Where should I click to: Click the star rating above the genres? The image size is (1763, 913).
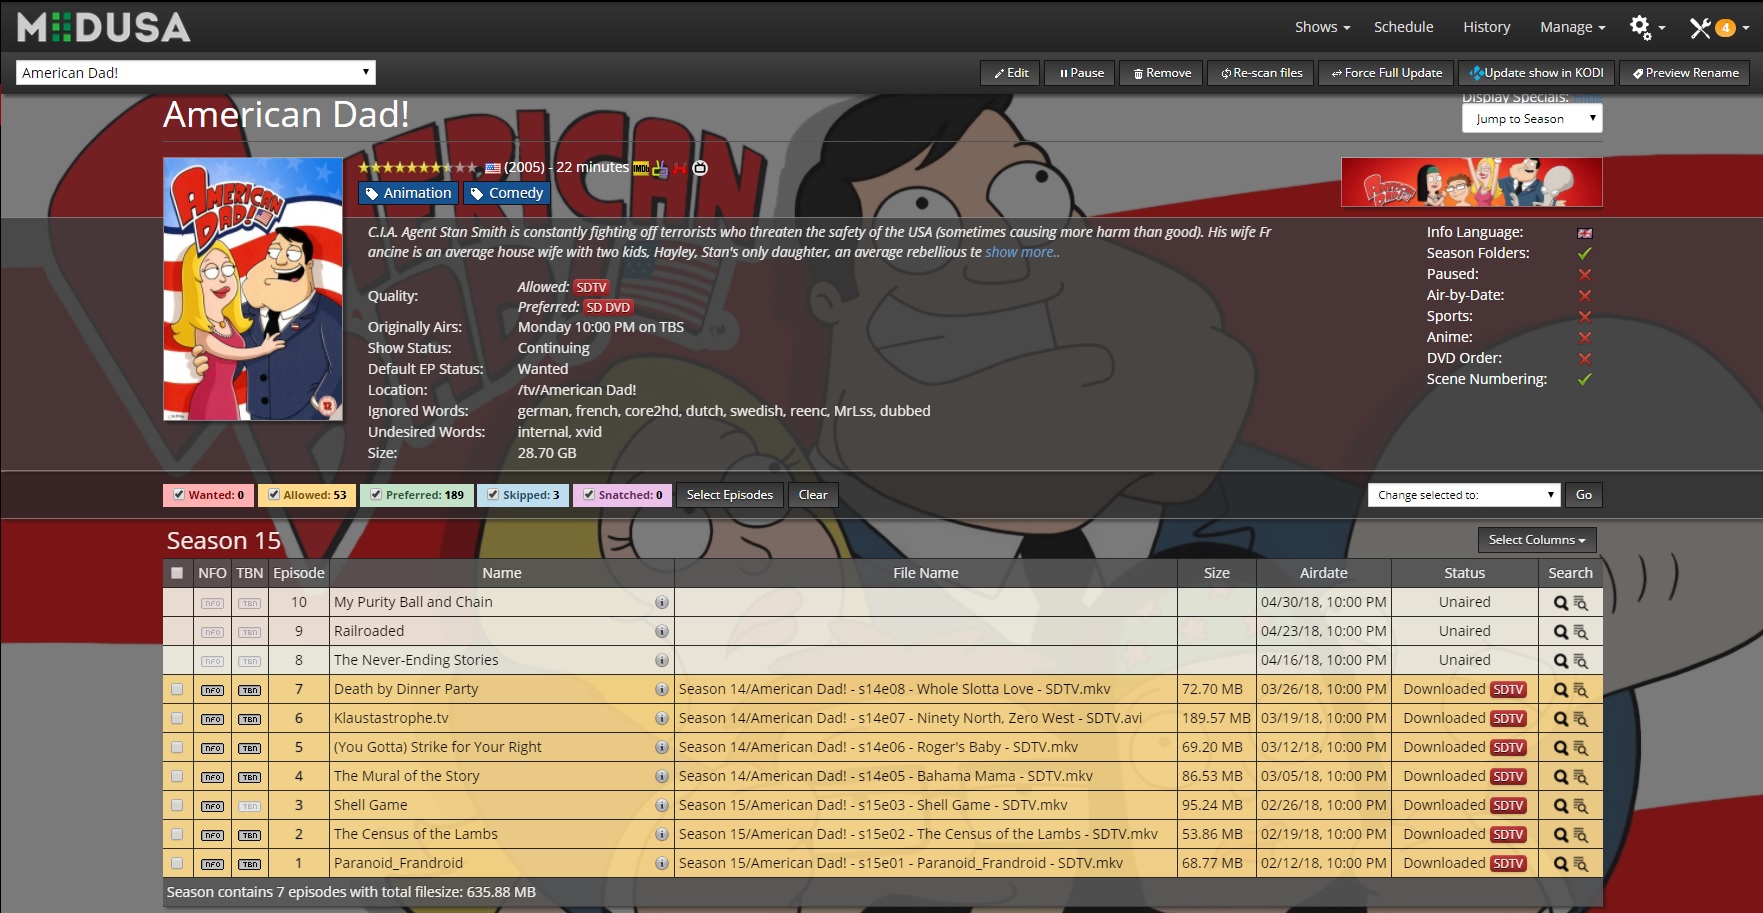pyautogui.click(x=418, y=167)
